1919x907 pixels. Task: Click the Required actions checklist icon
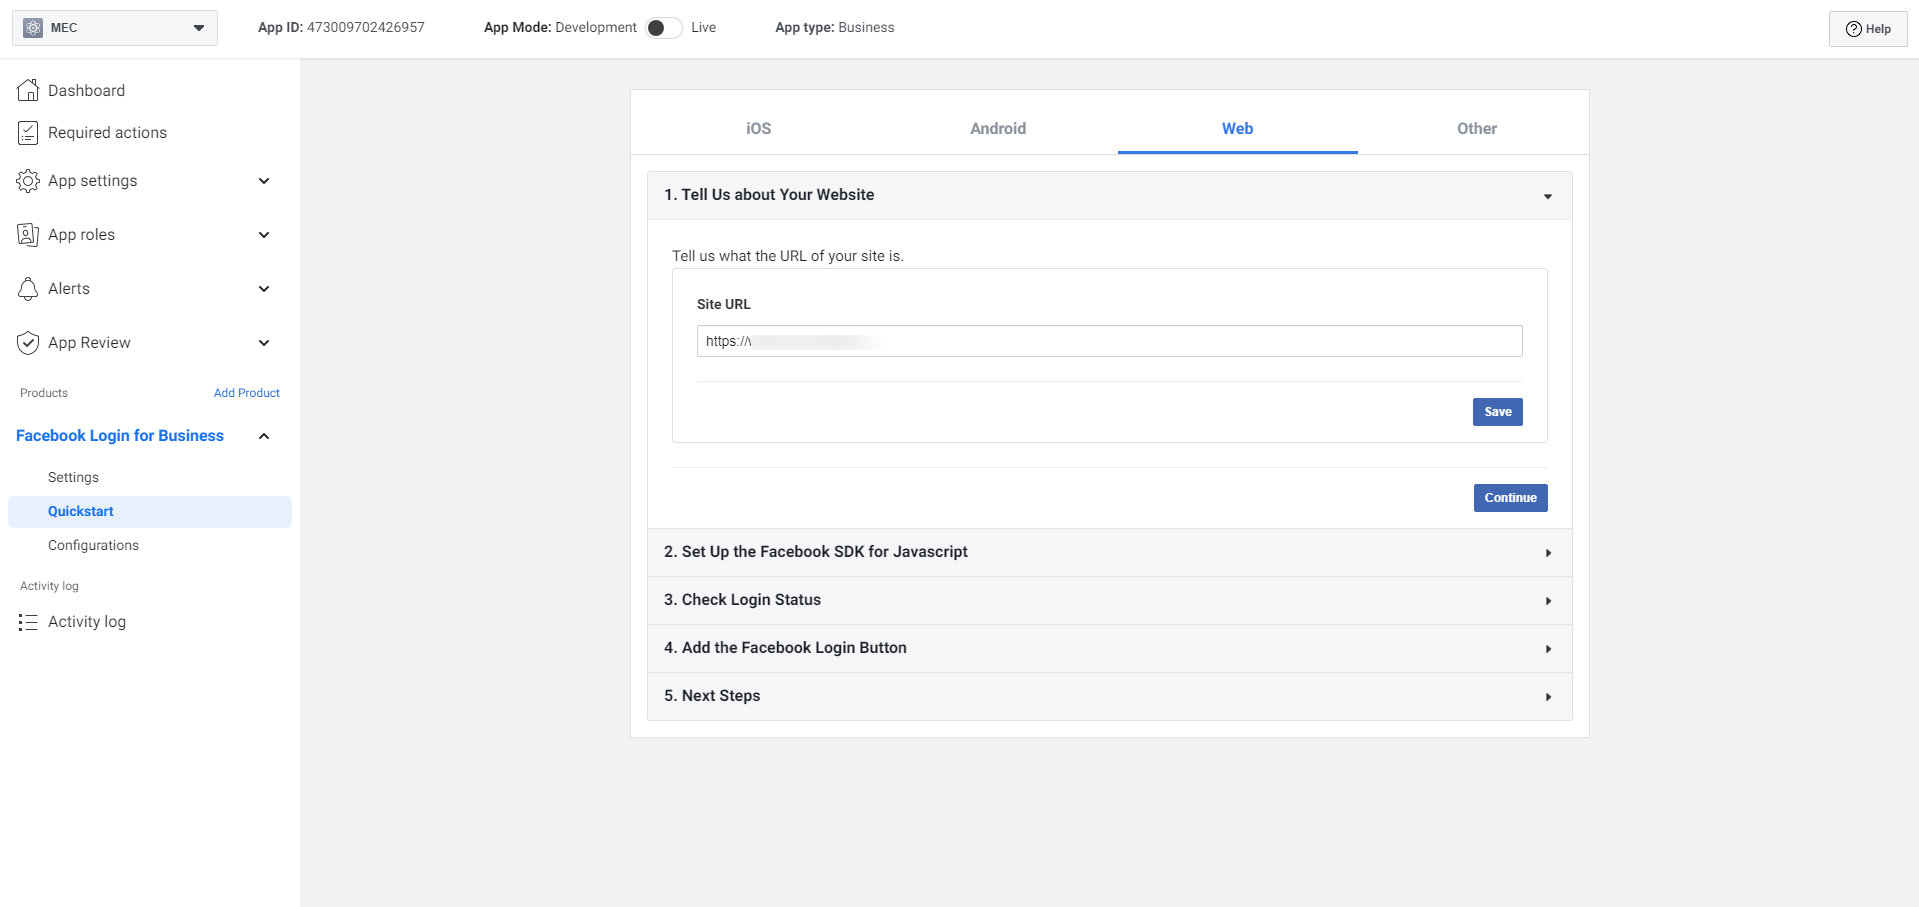tap(28, 133)
